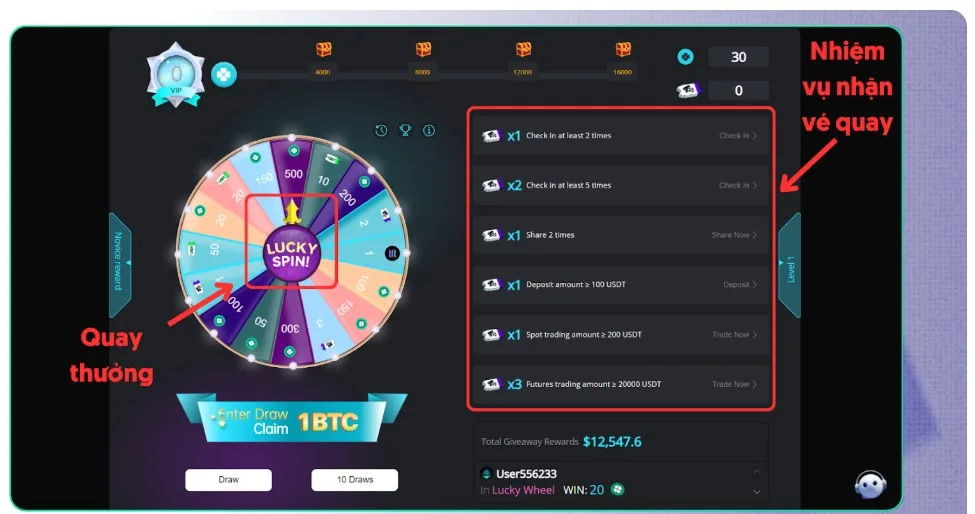Spin the Lucky Spin wheel center
Image resolution: width=975 pixels, height=514 pixels.
click(292, 254)
